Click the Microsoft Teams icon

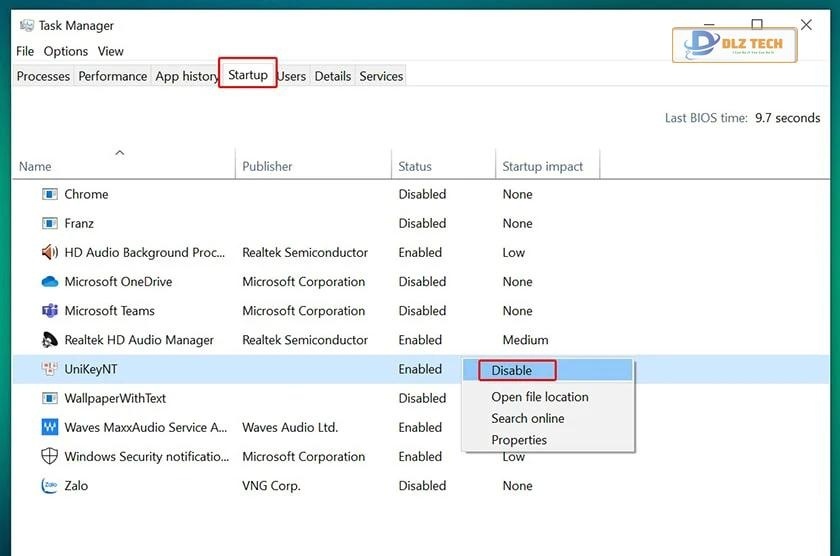point(50,311)
